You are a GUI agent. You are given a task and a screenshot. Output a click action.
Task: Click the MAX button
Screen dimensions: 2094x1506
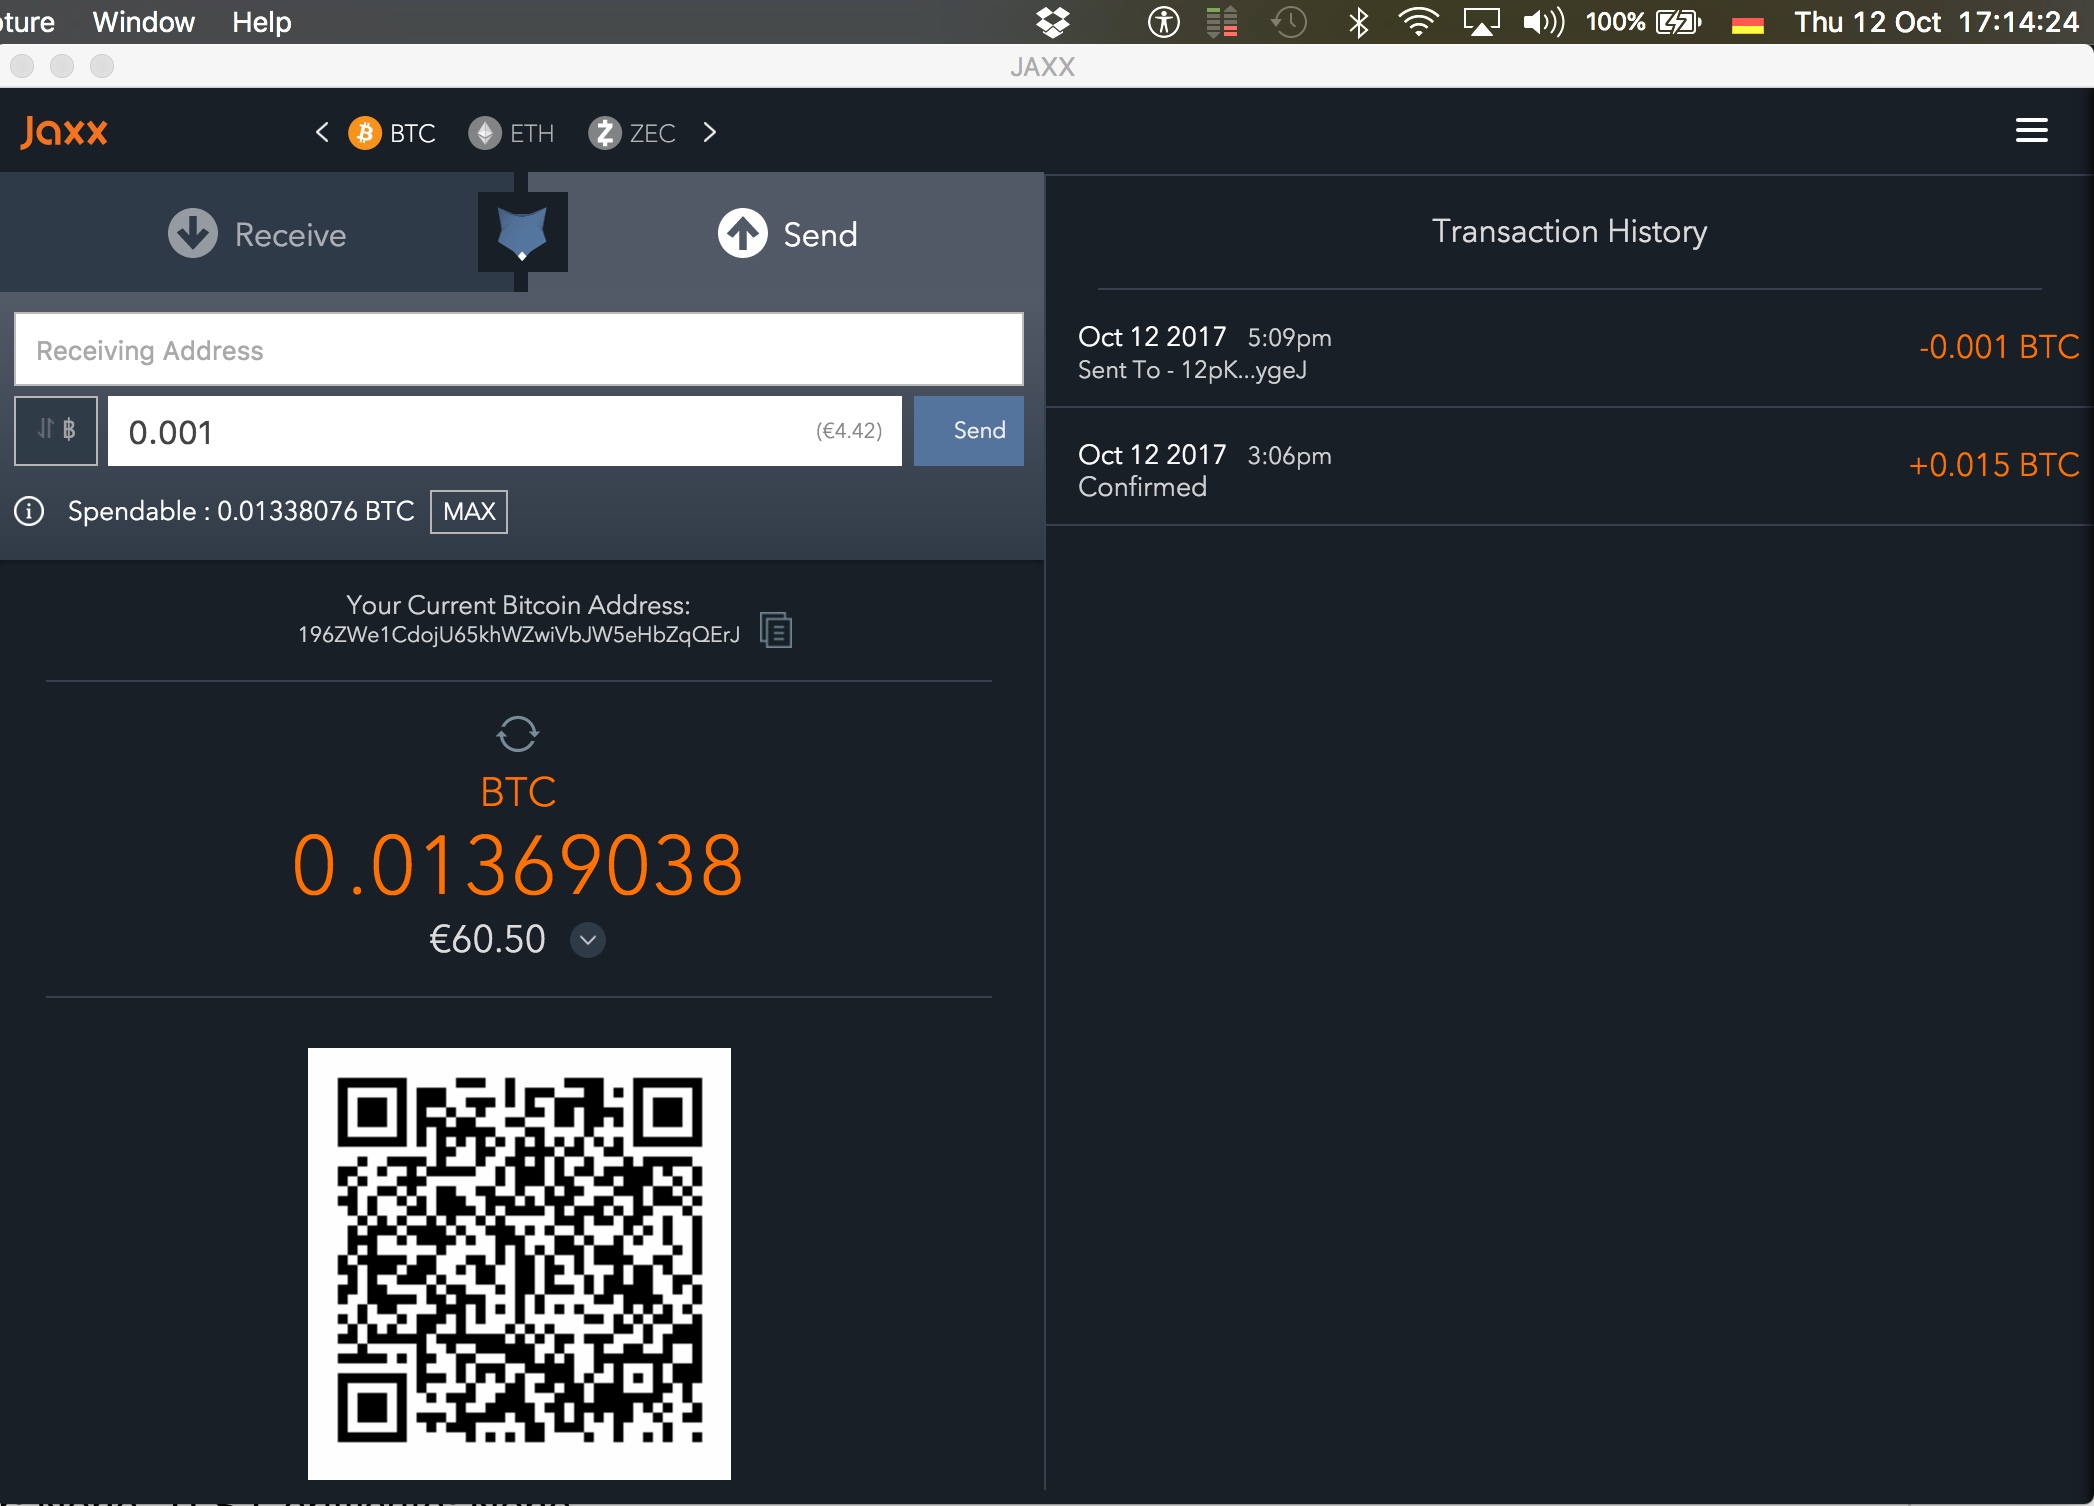[469, 512]
